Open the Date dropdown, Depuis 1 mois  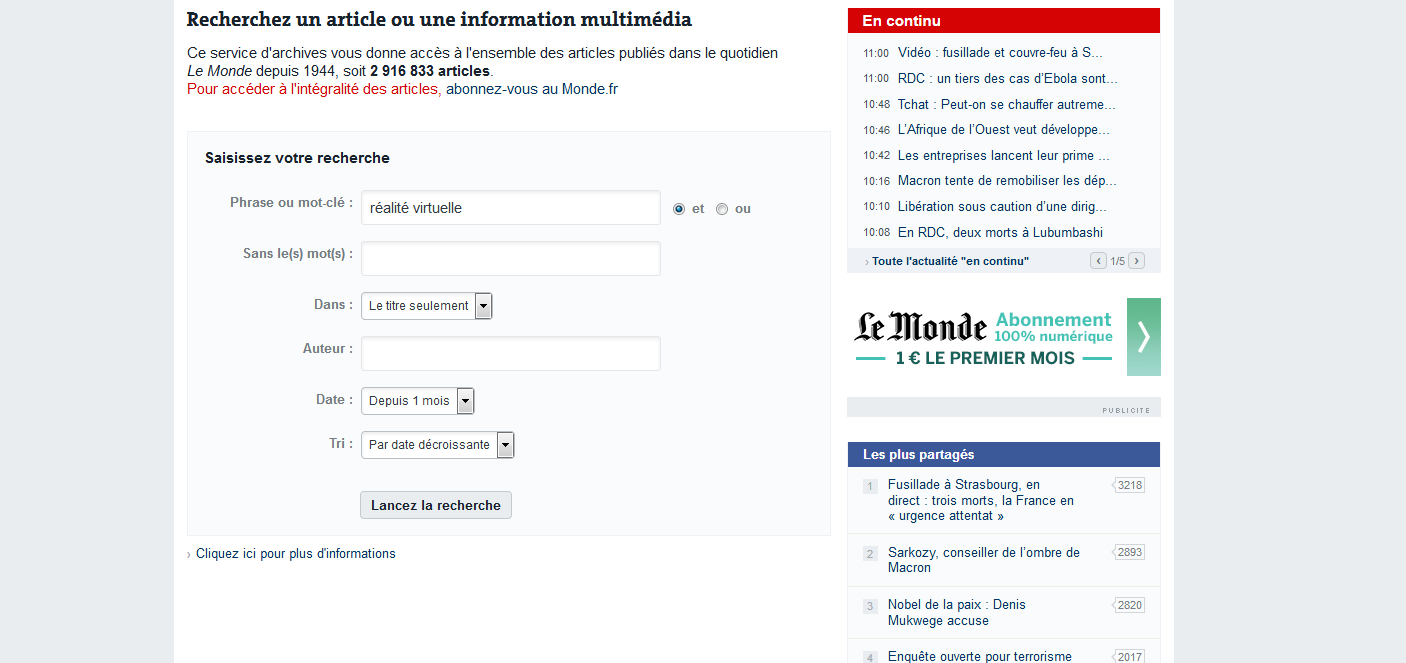click(x=417, y=401)
